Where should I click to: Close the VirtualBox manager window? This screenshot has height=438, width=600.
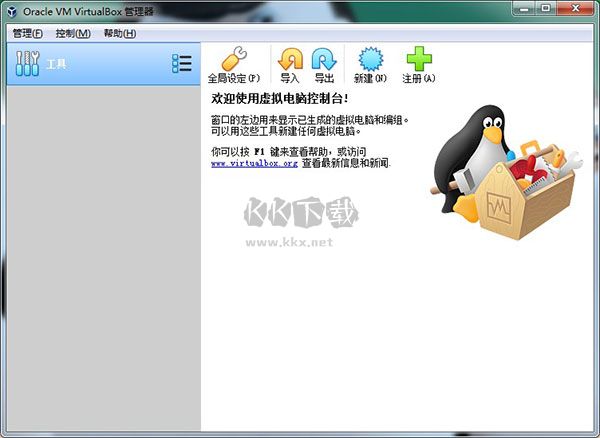click(x=576, y=8)
